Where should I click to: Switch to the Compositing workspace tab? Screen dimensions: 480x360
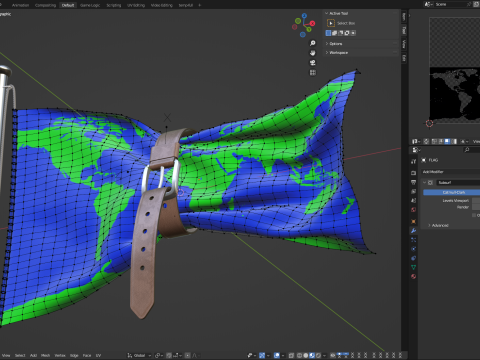coord(45,5)
